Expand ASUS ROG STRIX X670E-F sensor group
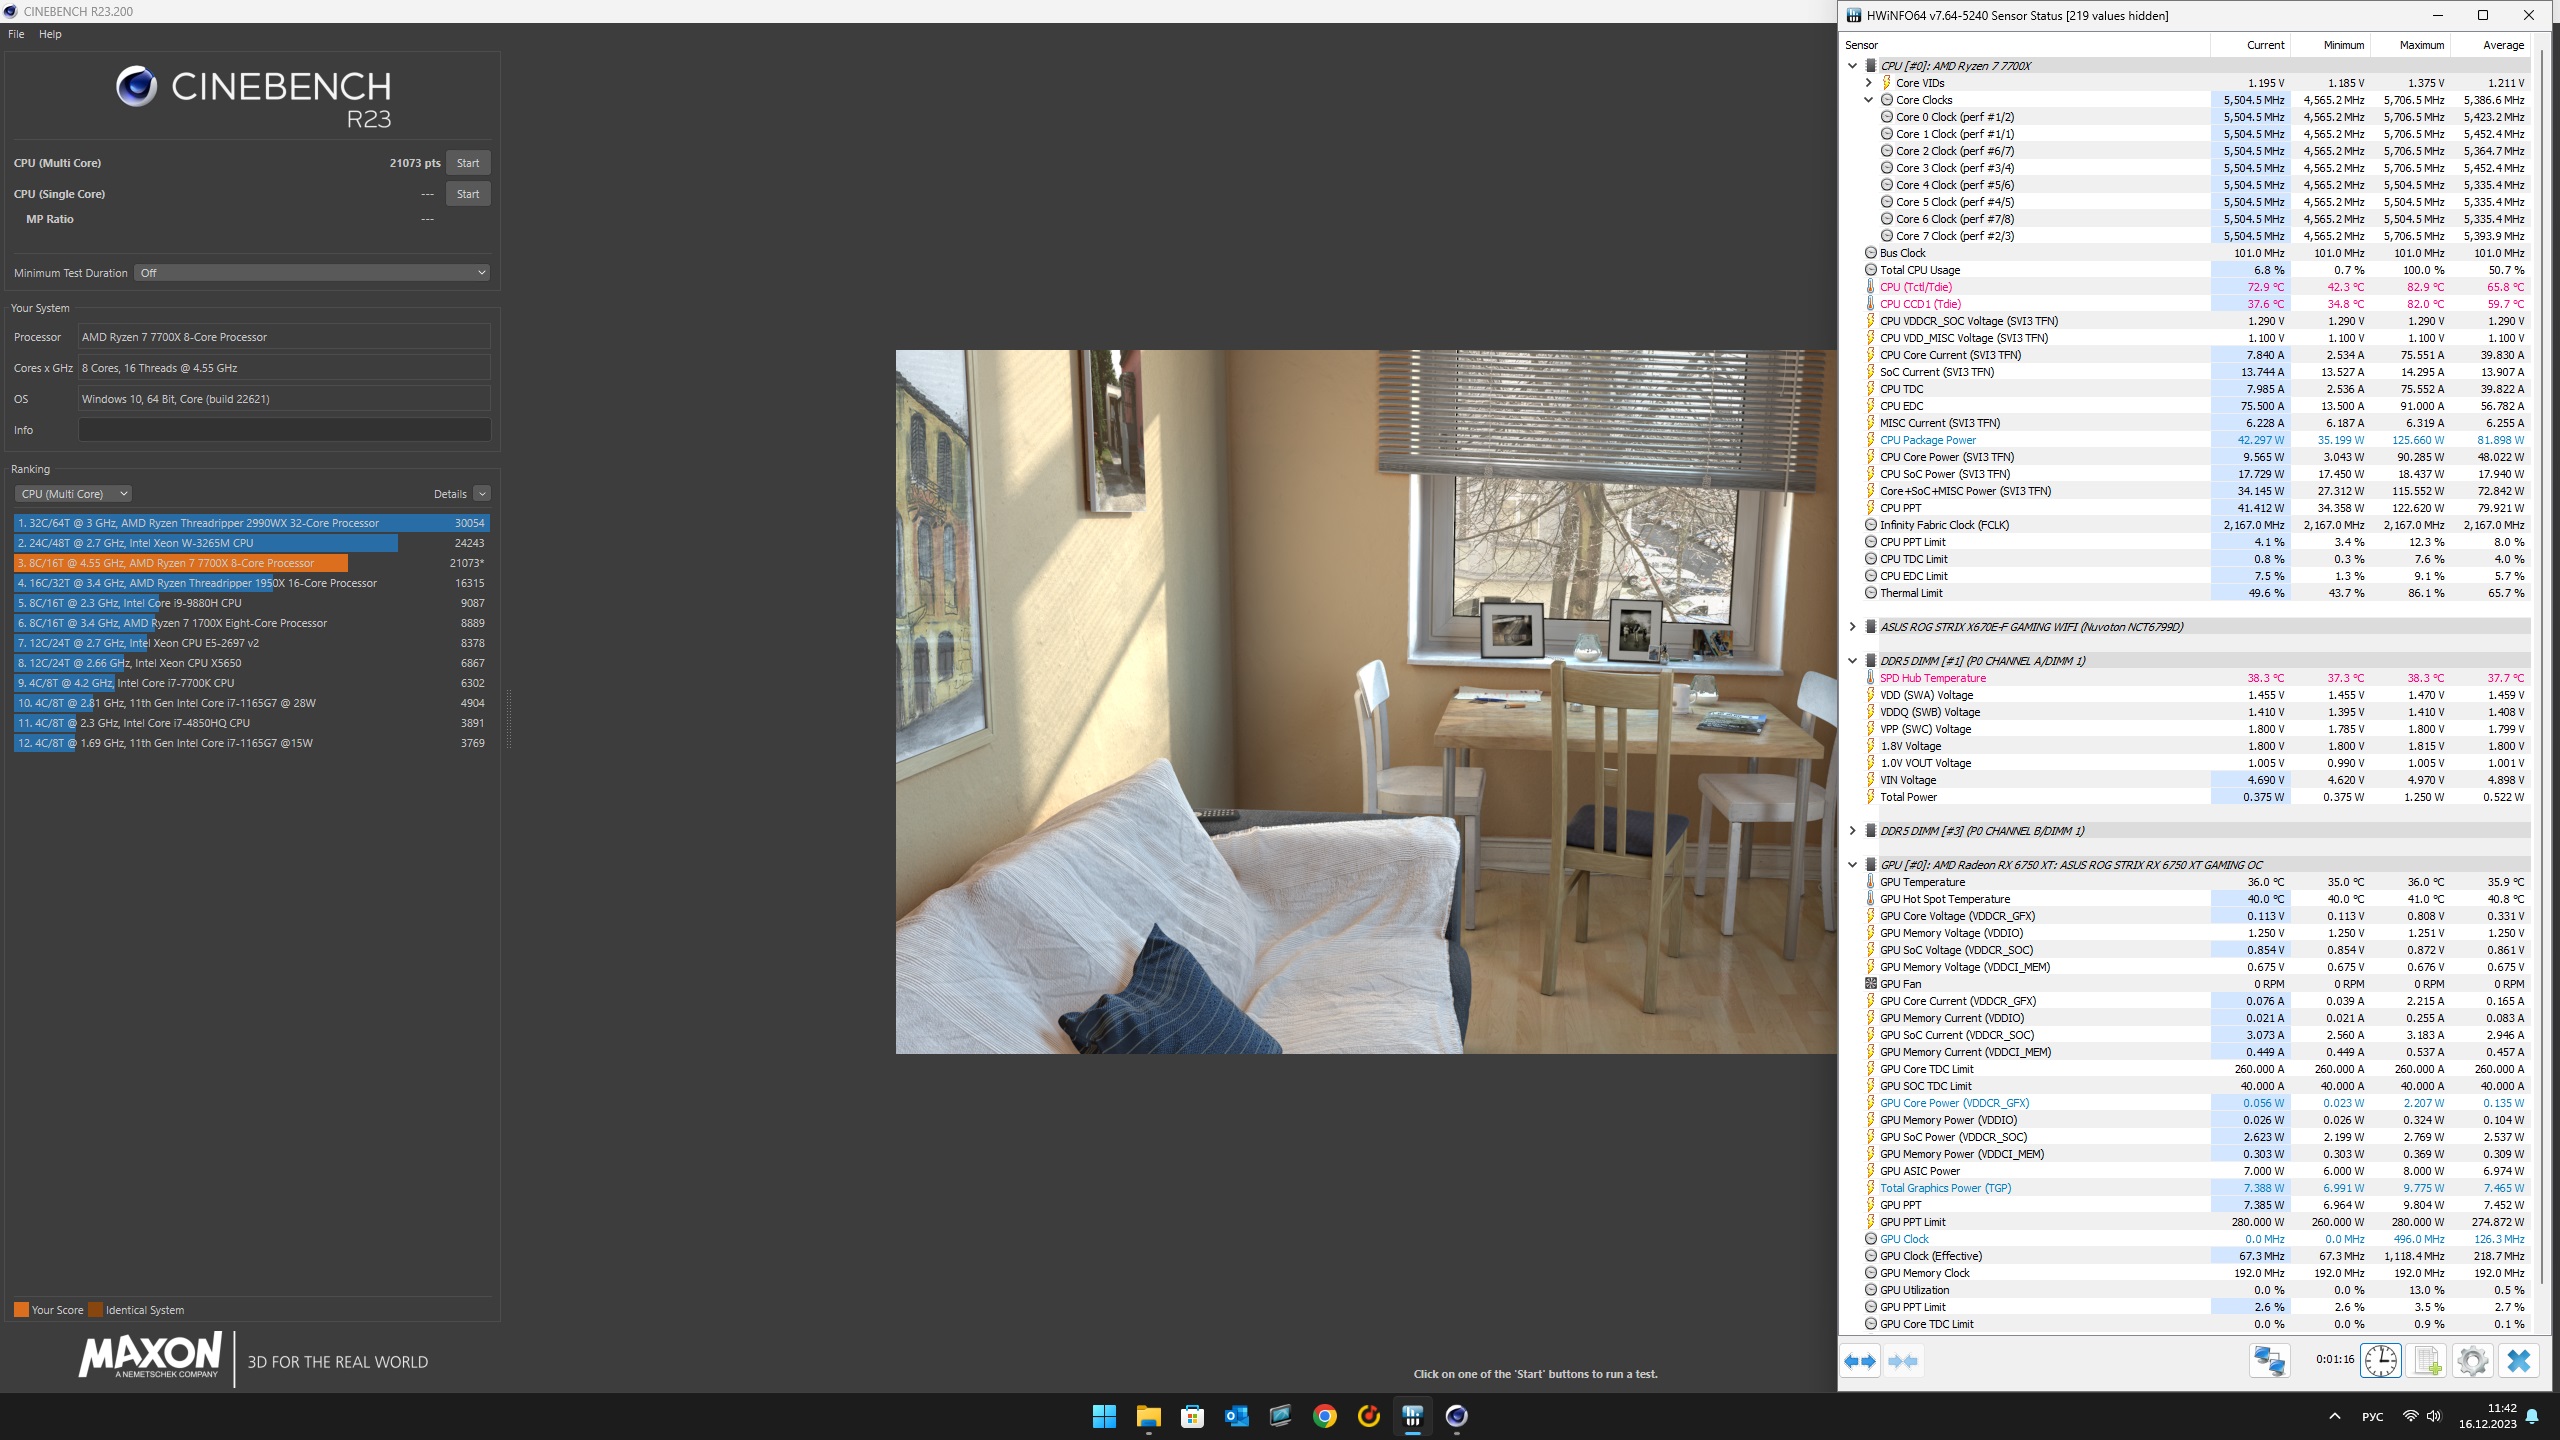 (1852, 627)
